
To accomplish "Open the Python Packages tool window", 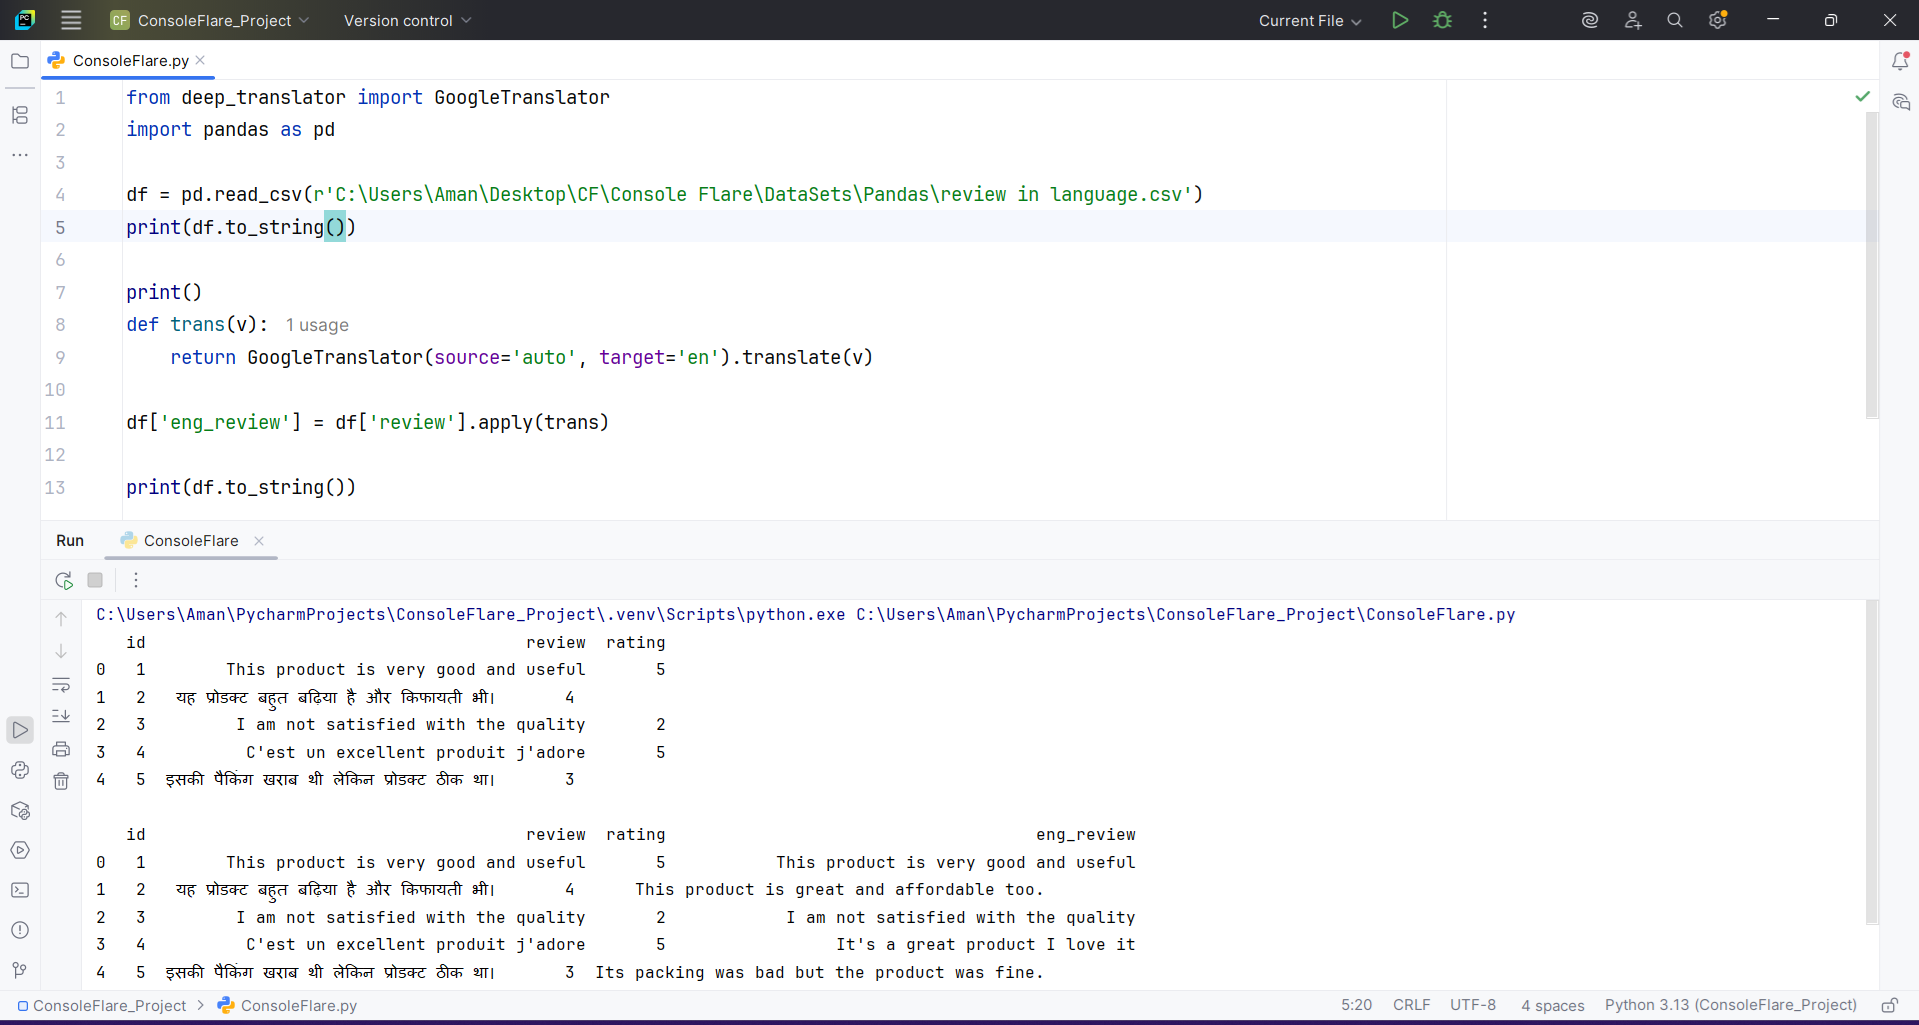I will click(20, 810).
